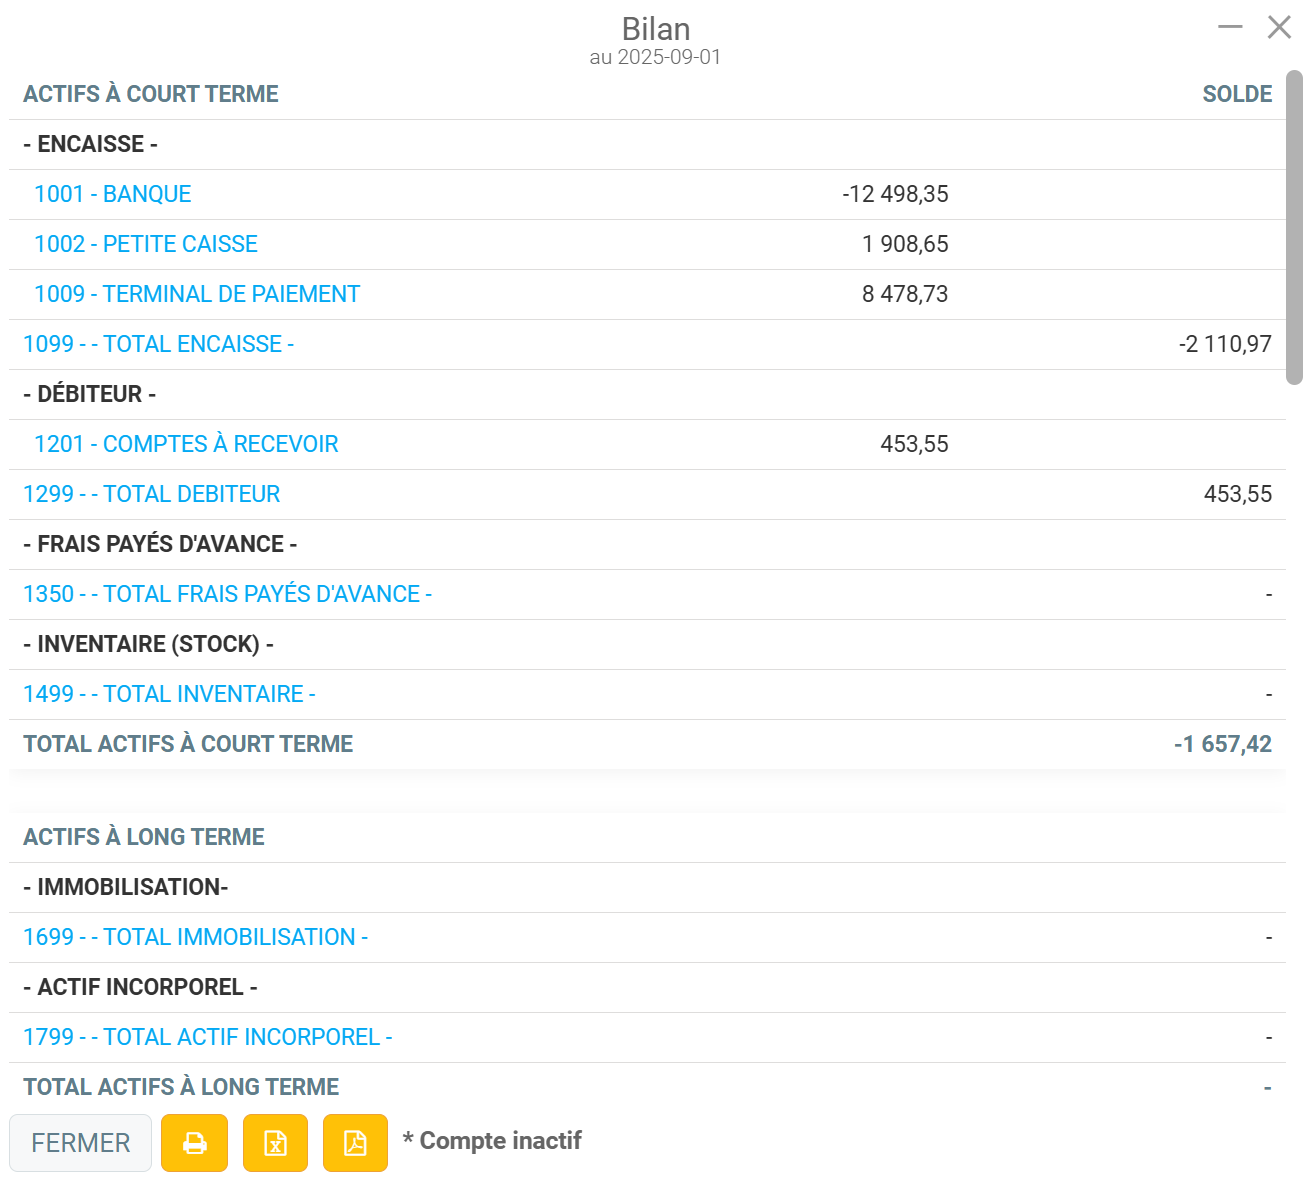Click the PETITE CAISSE value 1 908,65

click(905, 244)
